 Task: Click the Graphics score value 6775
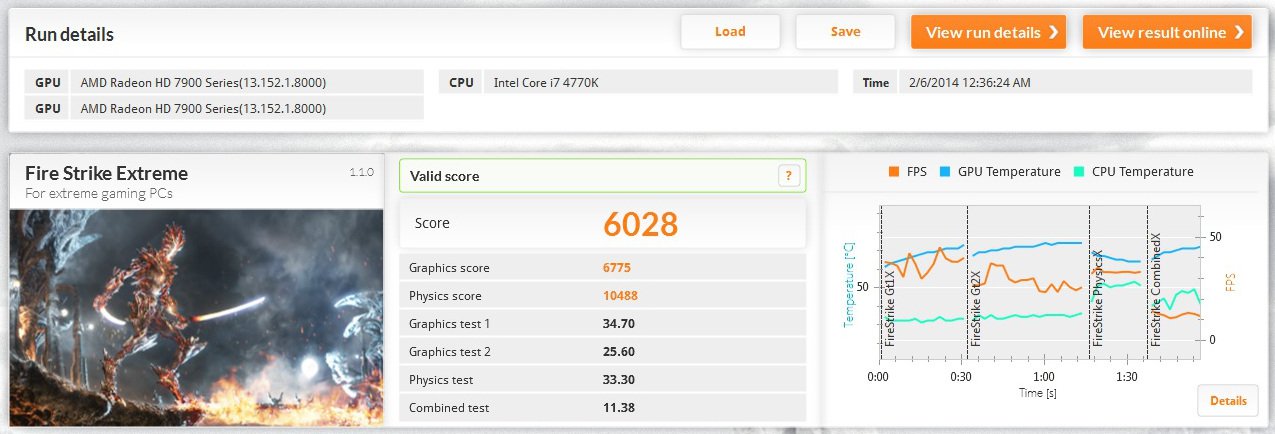coord(616,268)
